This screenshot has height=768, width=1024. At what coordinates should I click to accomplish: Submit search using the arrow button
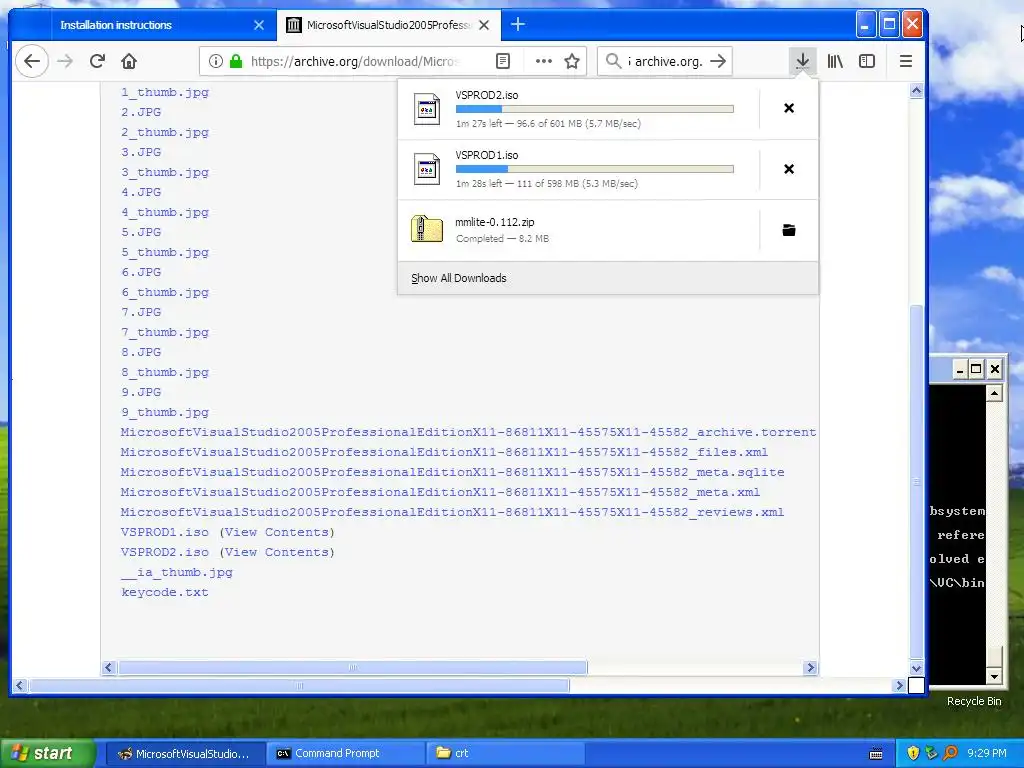click(718, 61)
